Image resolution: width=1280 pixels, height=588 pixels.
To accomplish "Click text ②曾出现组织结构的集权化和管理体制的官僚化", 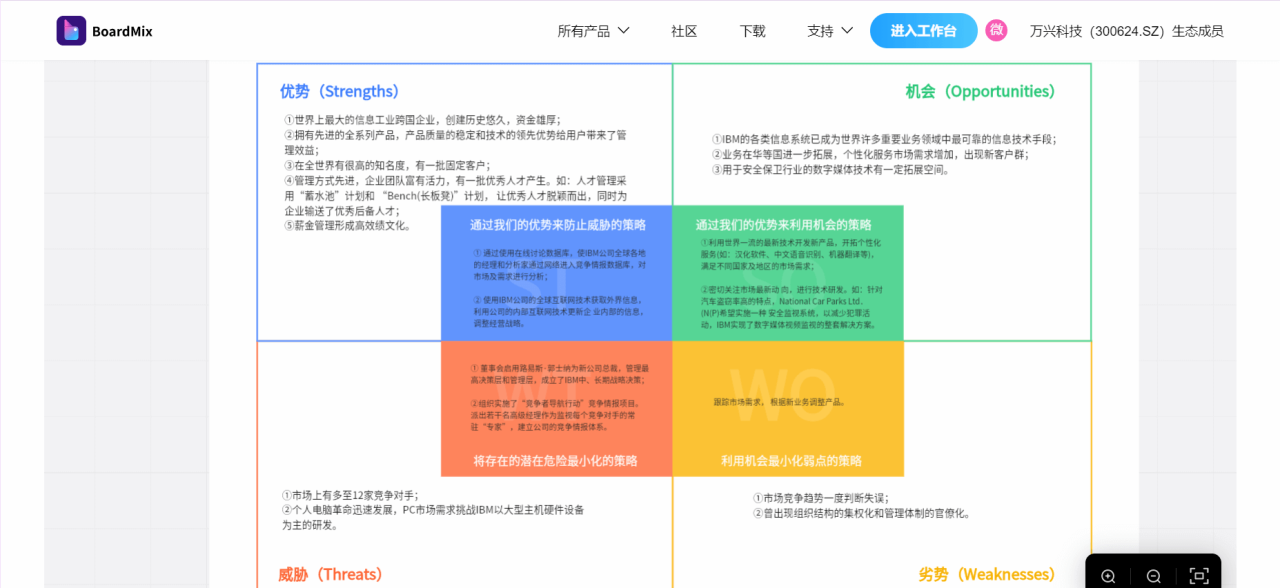I will coord(862,513).
